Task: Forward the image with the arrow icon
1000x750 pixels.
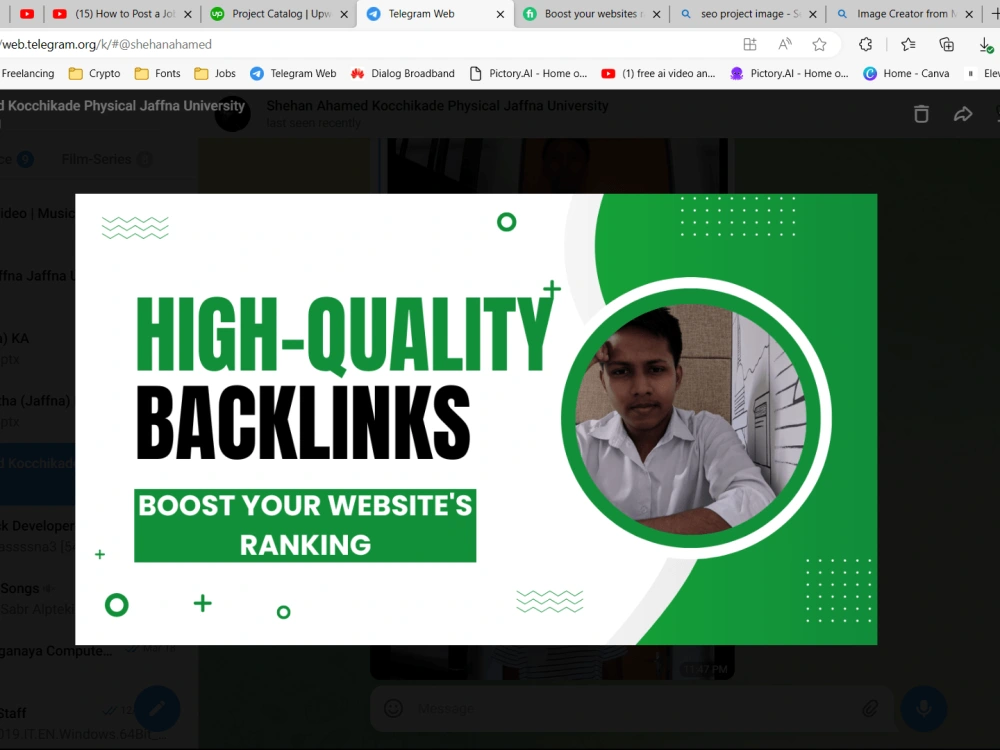Action: pyautogui.click(x=963, y=114)
